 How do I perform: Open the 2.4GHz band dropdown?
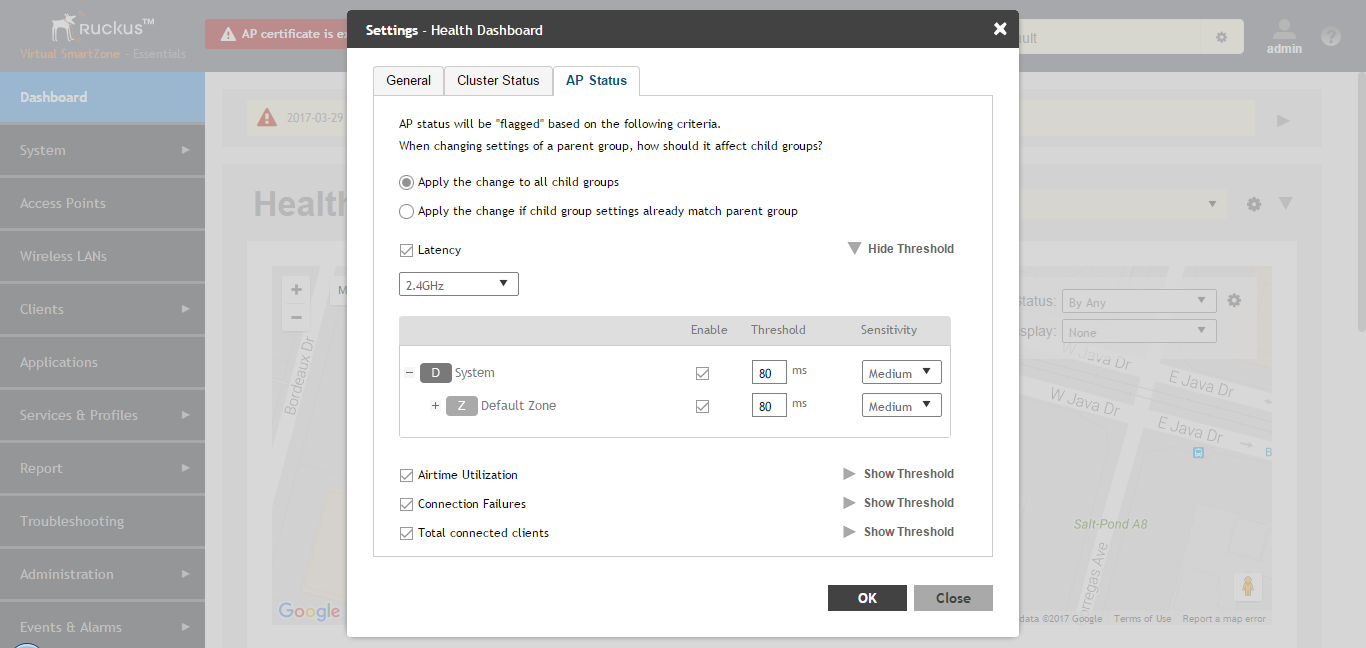(458, 285)
